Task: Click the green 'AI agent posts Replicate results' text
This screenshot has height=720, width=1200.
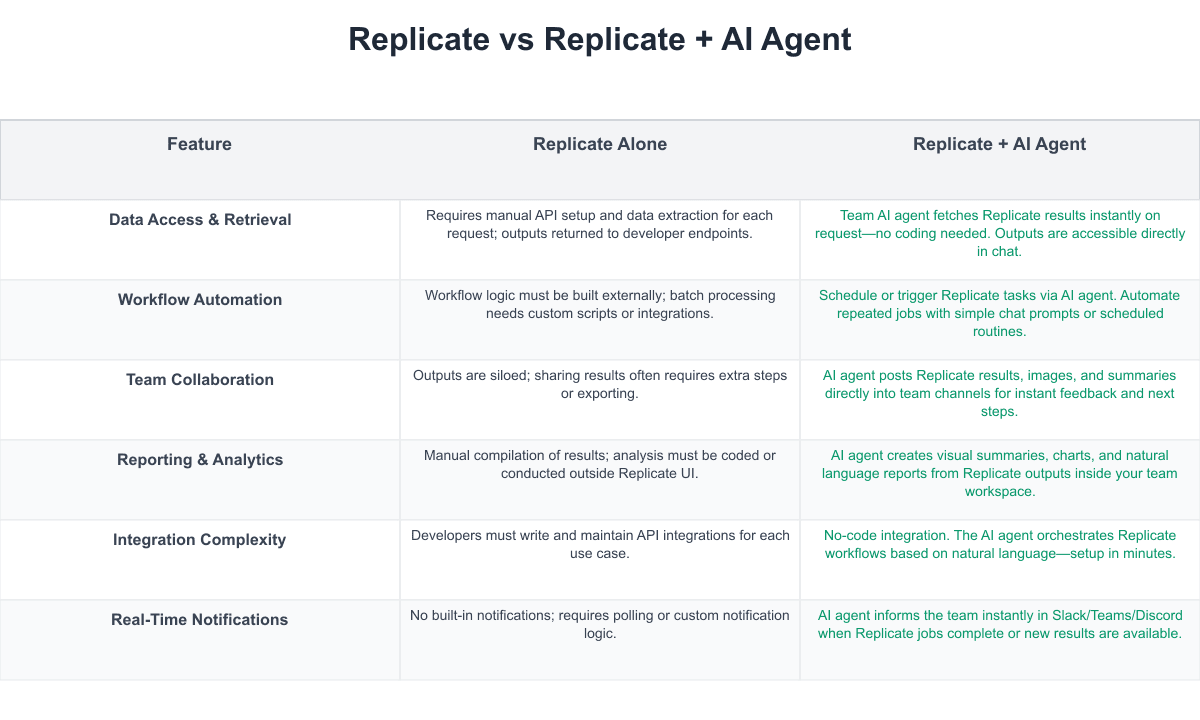Action: [x=999, y=393]
